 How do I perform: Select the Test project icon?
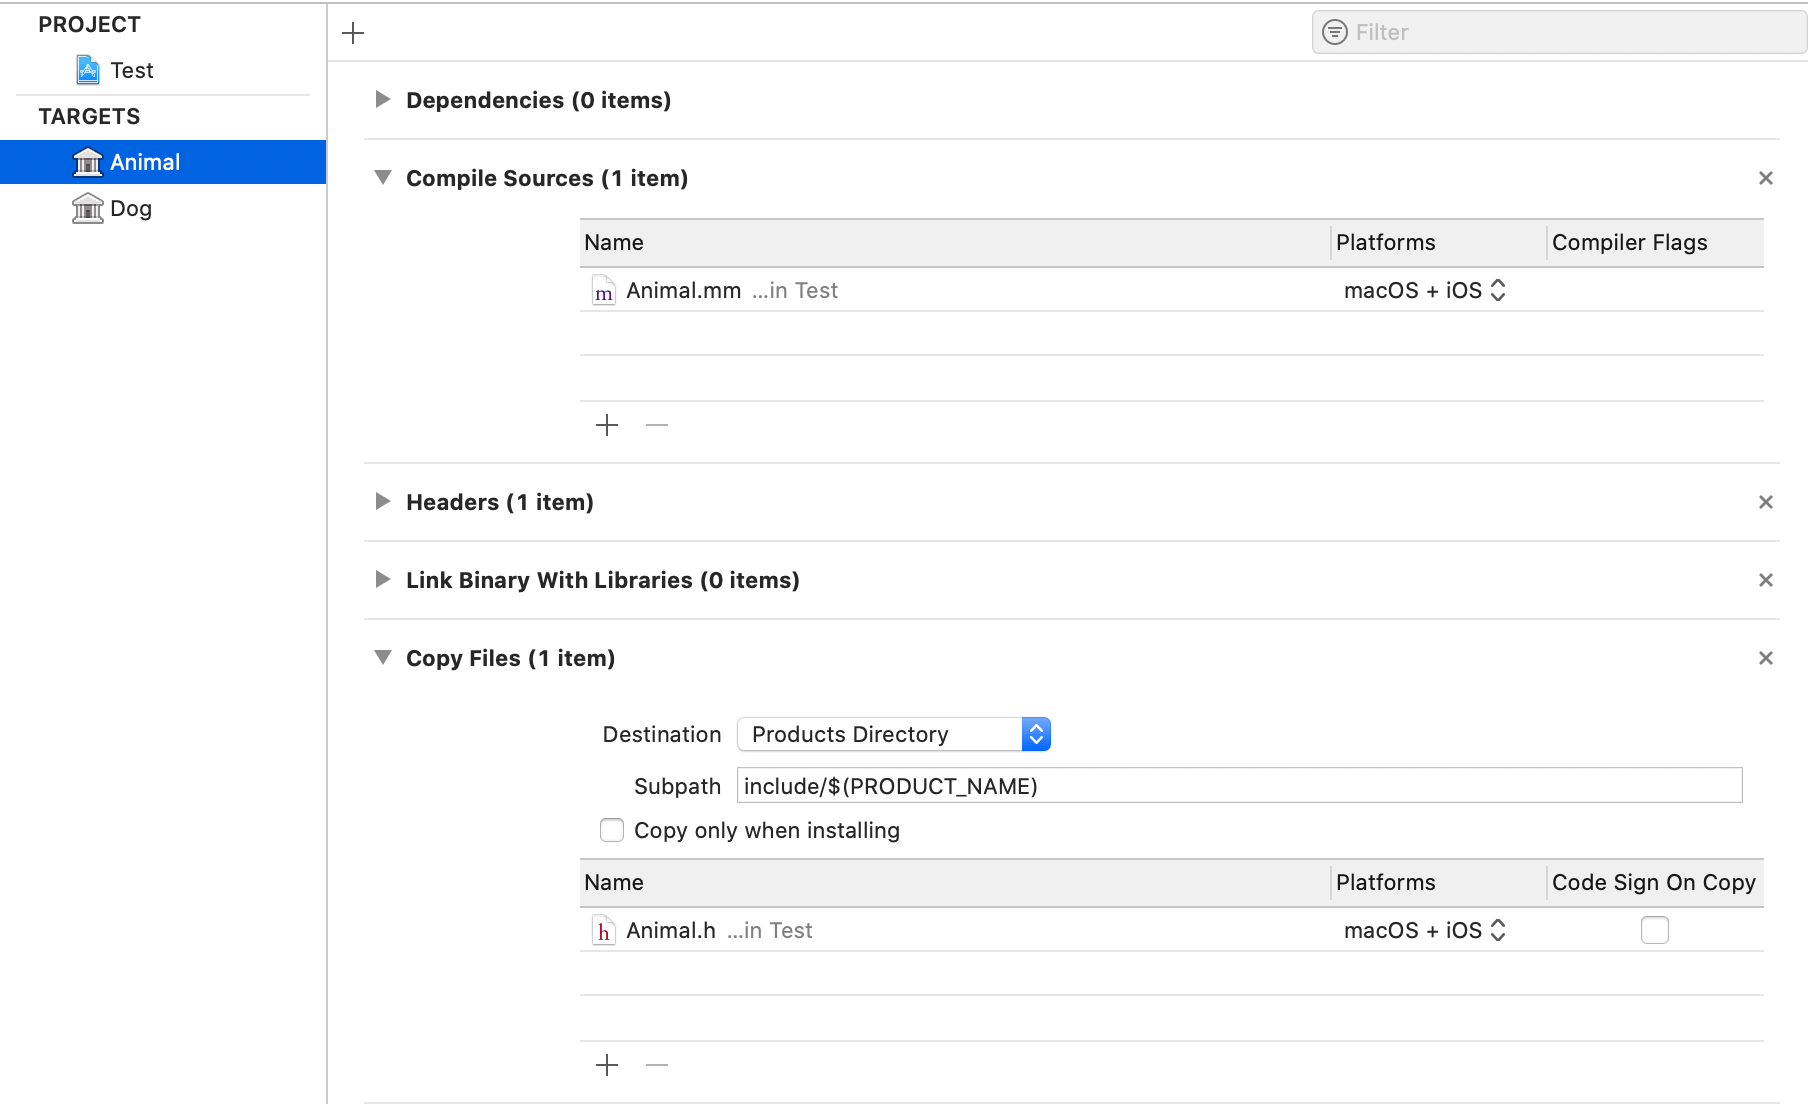point(88,70)
